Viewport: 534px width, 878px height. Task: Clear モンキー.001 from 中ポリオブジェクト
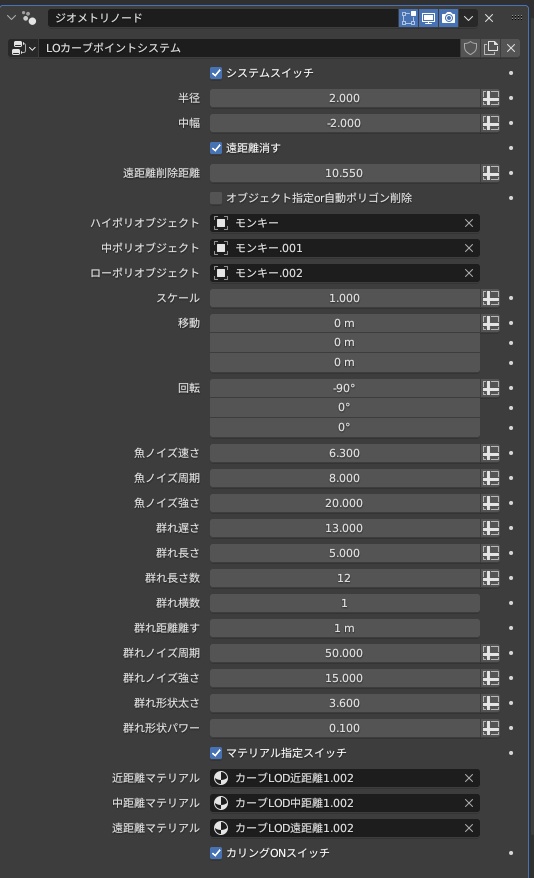click(469, 248)
